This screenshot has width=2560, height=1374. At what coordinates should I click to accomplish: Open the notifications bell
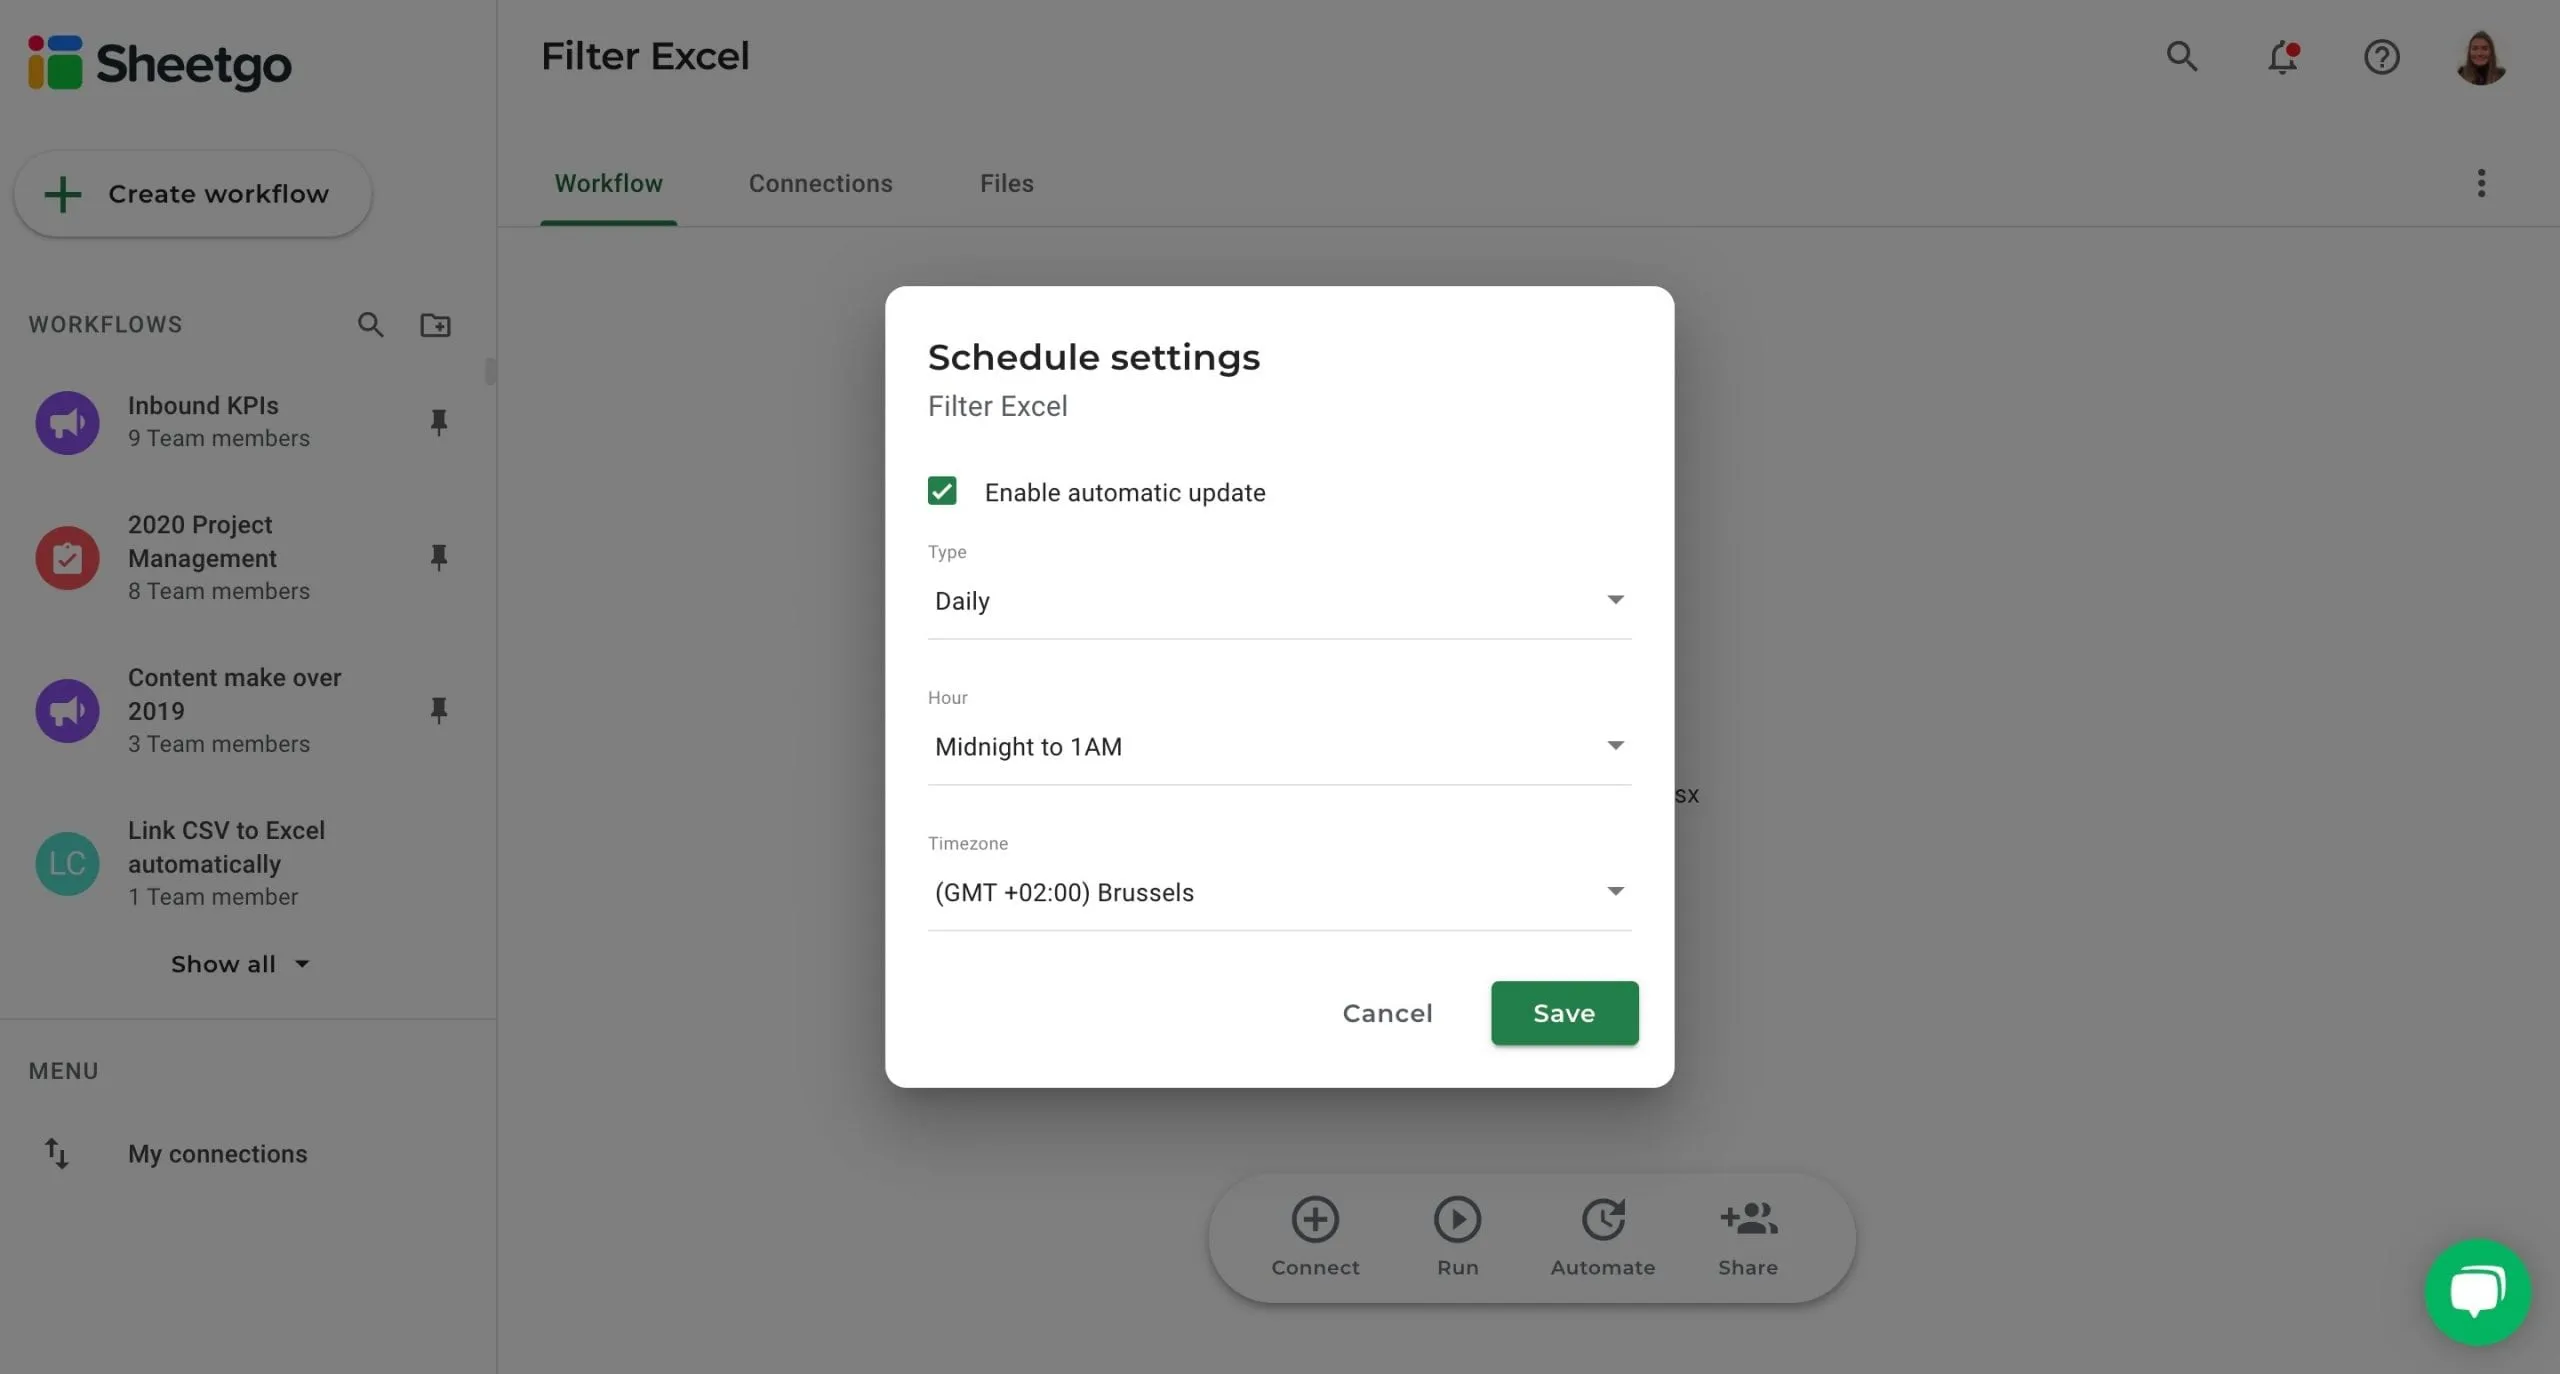coord(2283,57)
